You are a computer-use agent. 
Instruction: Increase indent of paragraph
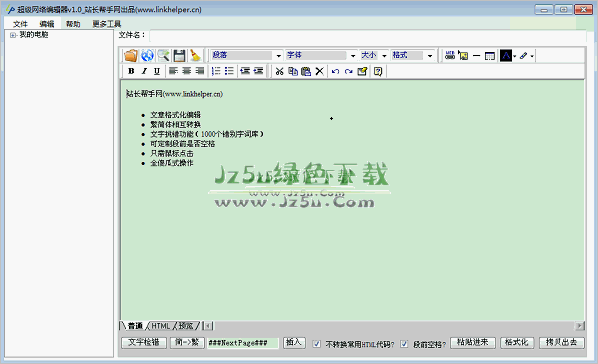pos(258,71)
